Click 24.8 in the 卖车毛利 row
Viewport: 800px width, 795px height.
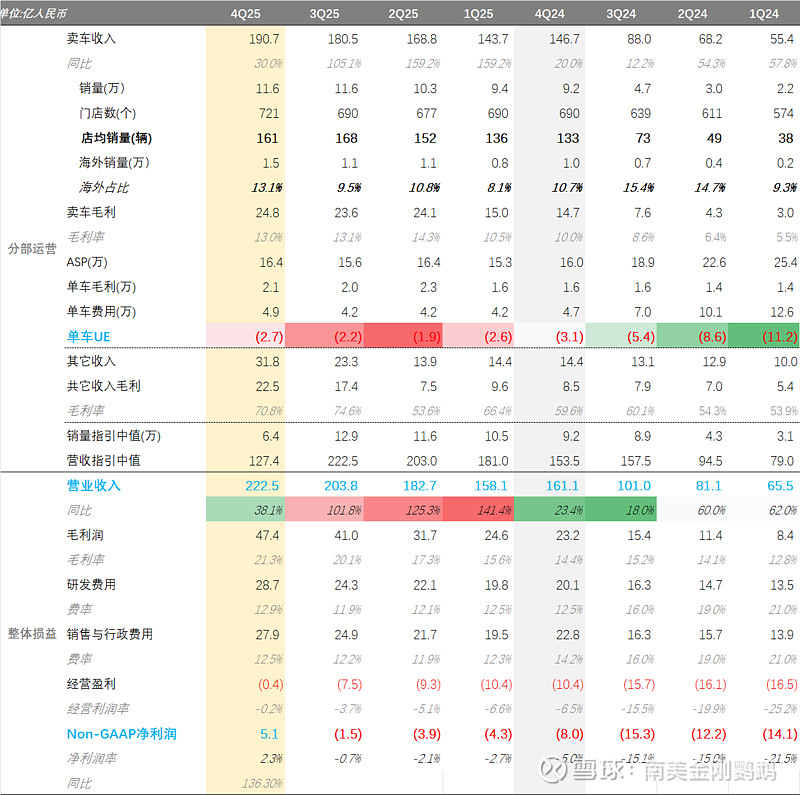[x=267, y=213]
